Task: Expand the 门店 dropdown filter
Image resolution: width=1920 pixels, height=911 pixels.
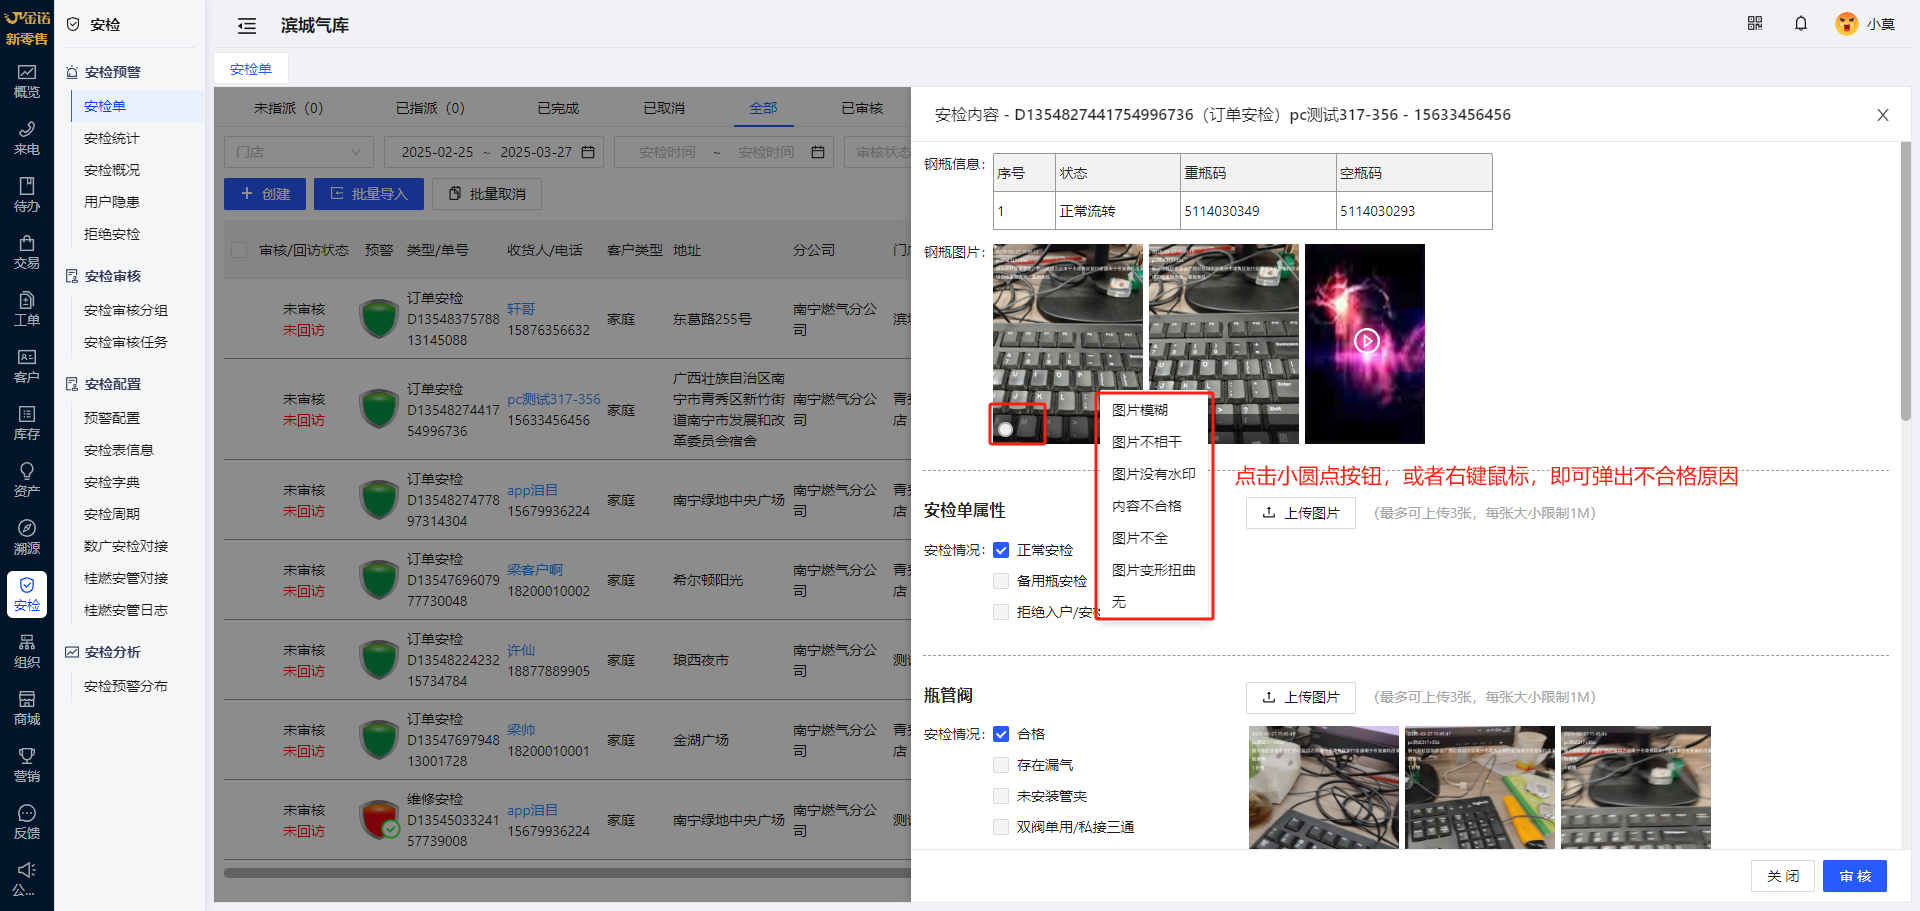Action: coord(298,152)
